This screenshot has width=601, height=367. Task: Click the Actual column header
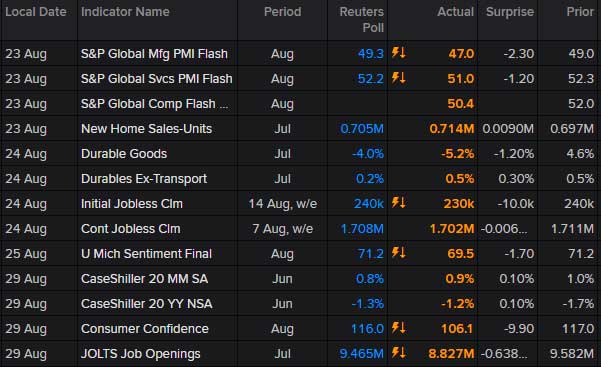pos(455,12)
